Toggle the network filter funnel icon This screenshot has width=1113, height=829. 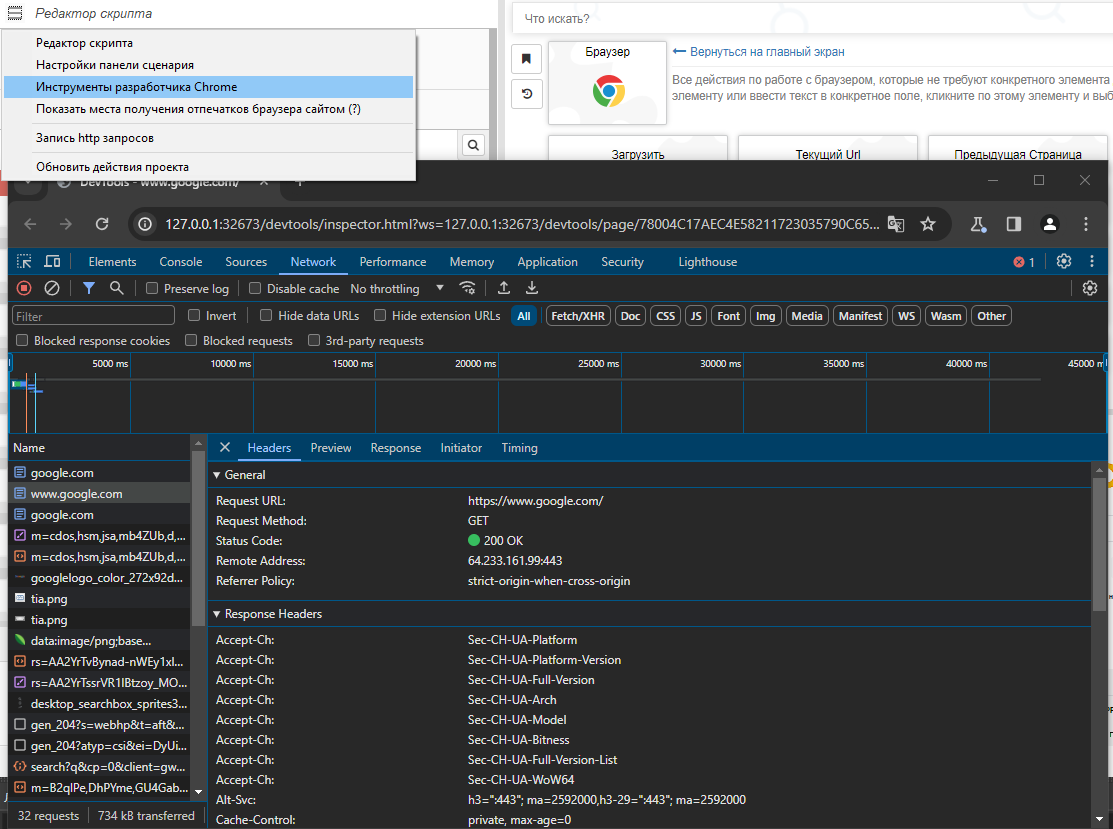click(x=89, y=288)
